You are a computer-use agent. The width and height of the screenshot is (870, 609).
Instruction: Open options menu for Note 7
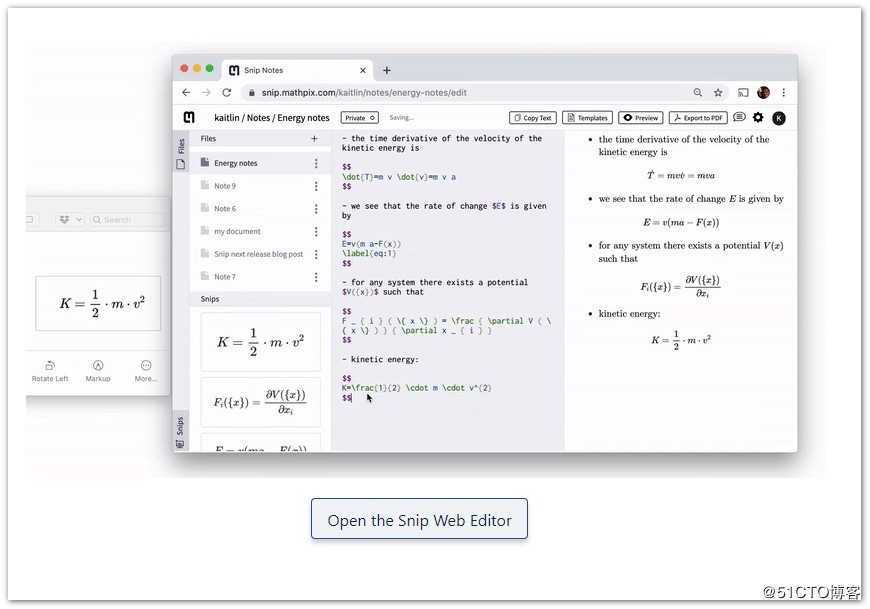(316, 277)
